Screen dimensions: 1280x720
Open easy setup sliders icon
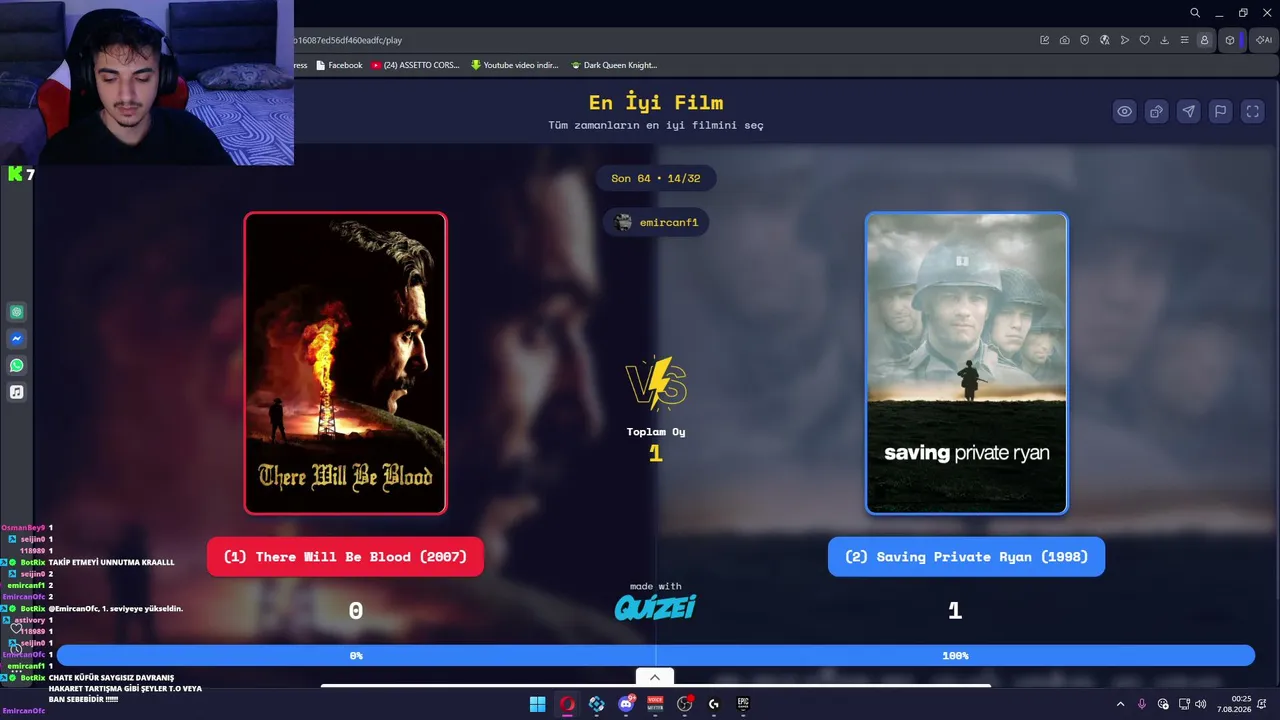(1185, 40)
